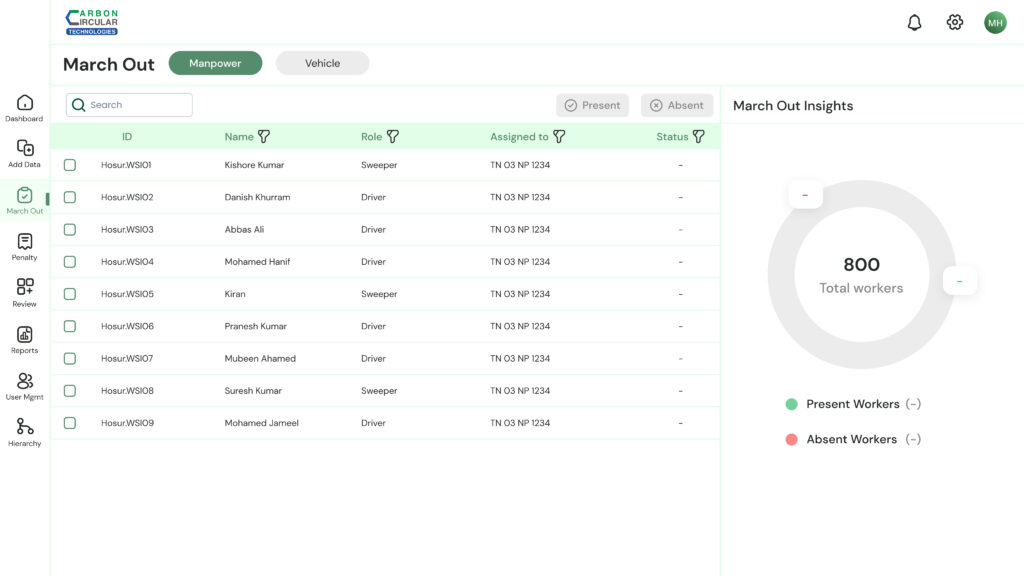The image size is (1024, 576).
Task: Open notifications bell icon
Action: click(914, 23)
